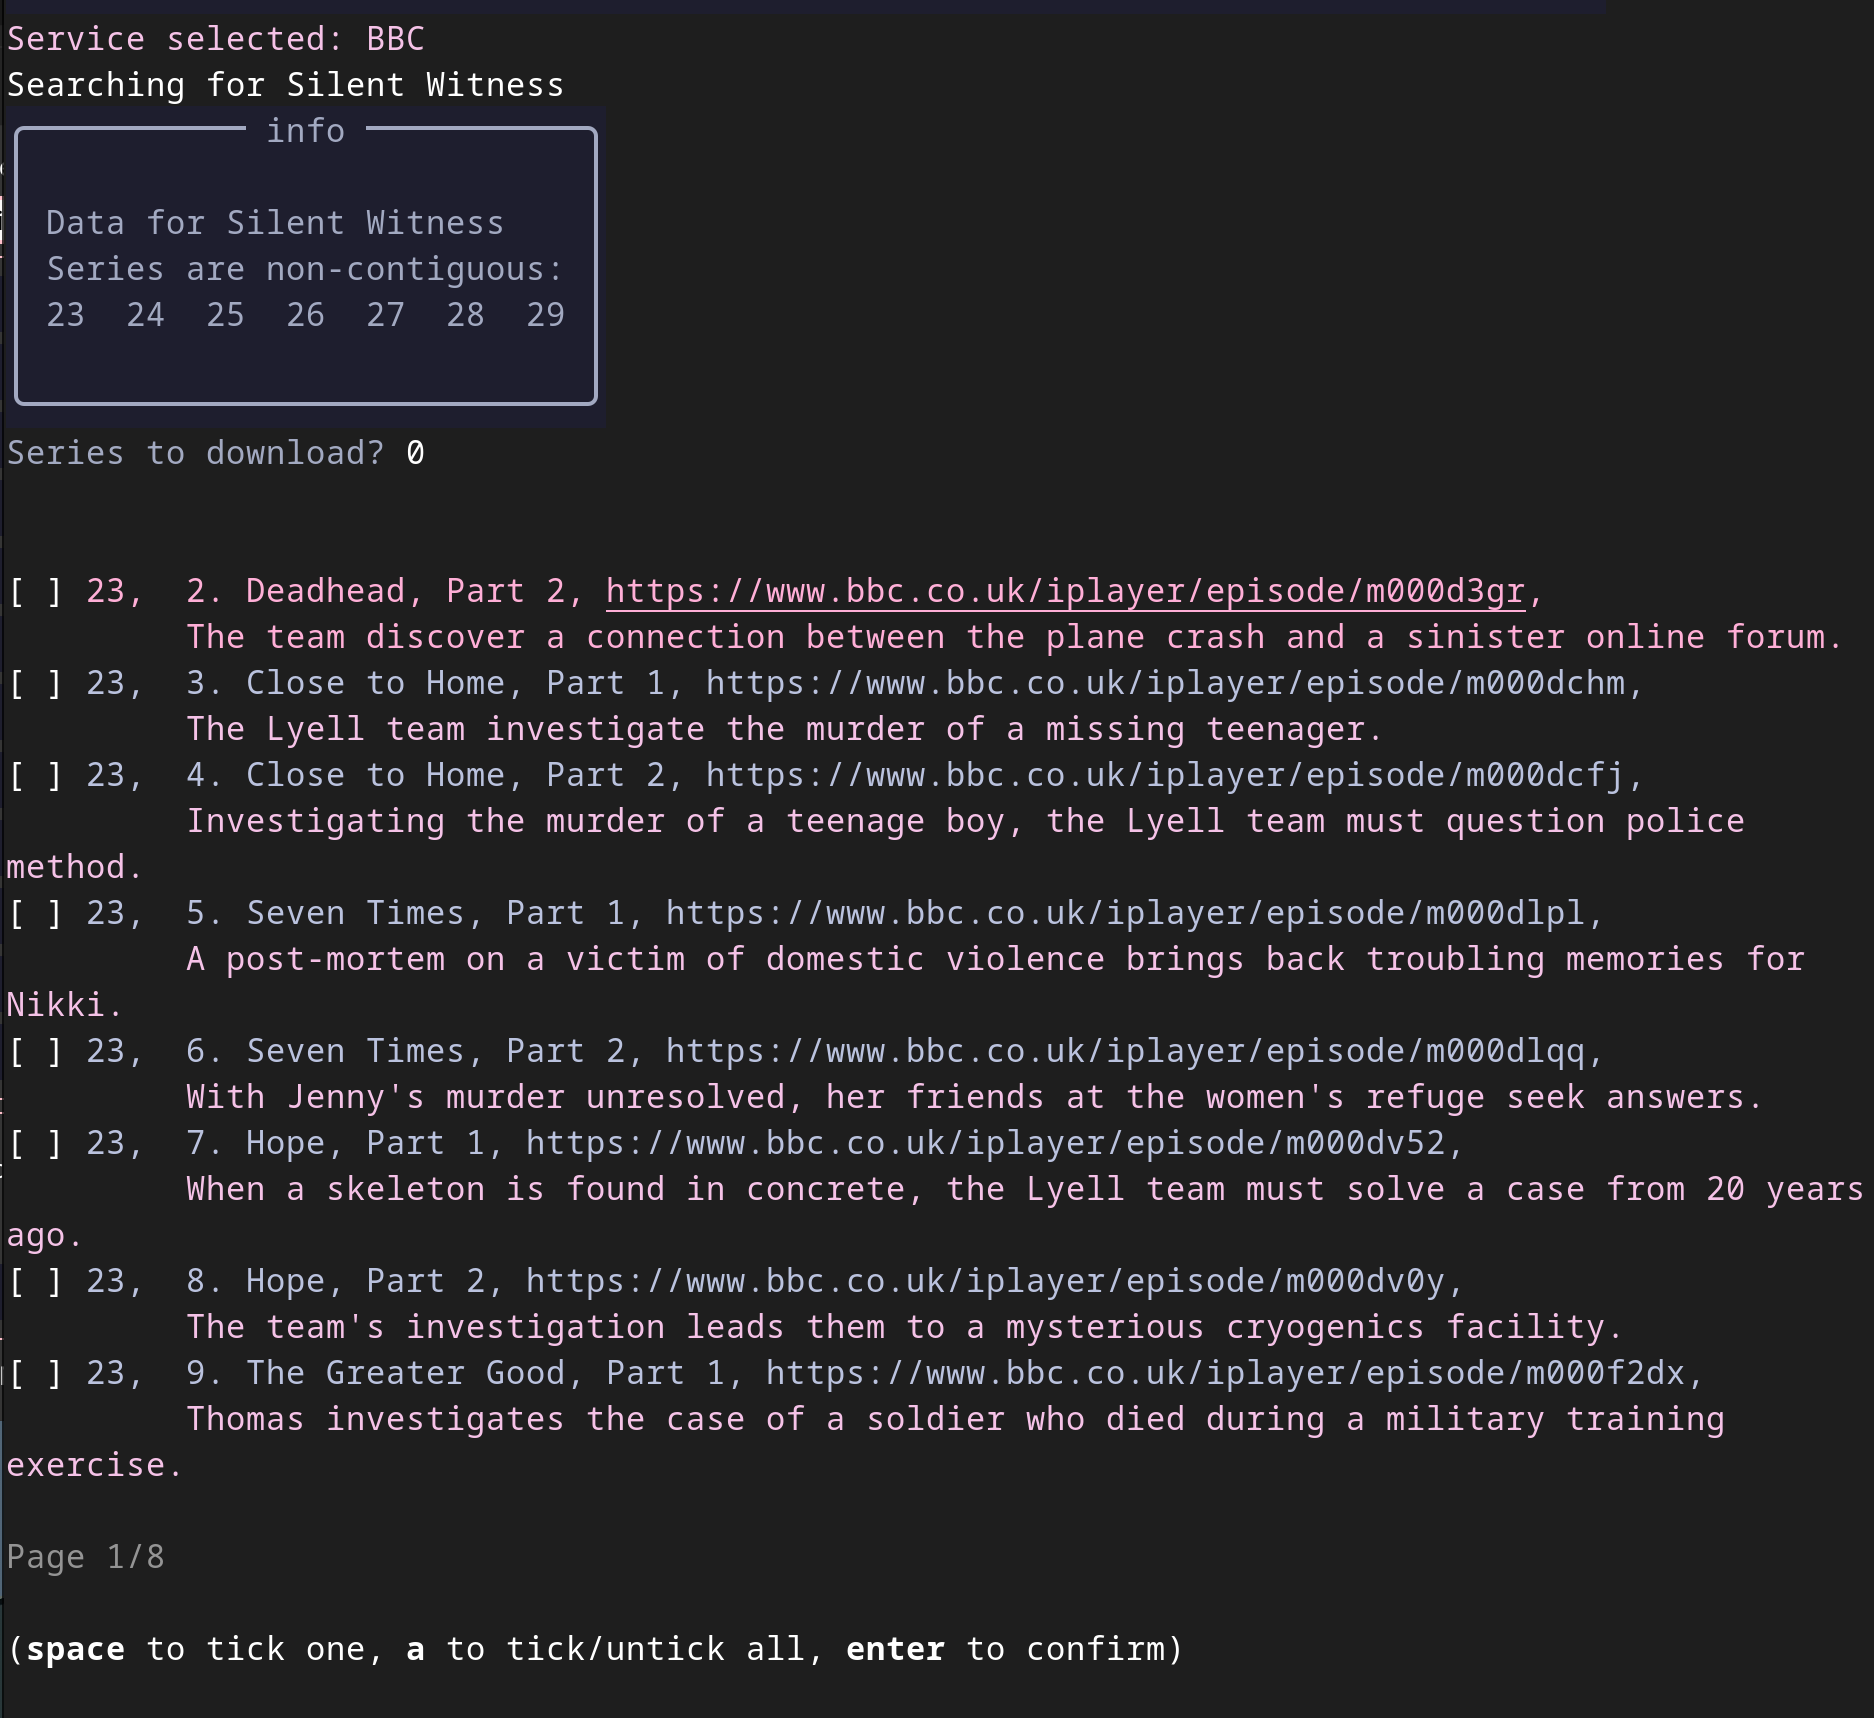This screenshot has width=1874, height=1718.
Task: Open the underlined m000d3gr episode link
Action: tap(1065, 591)
